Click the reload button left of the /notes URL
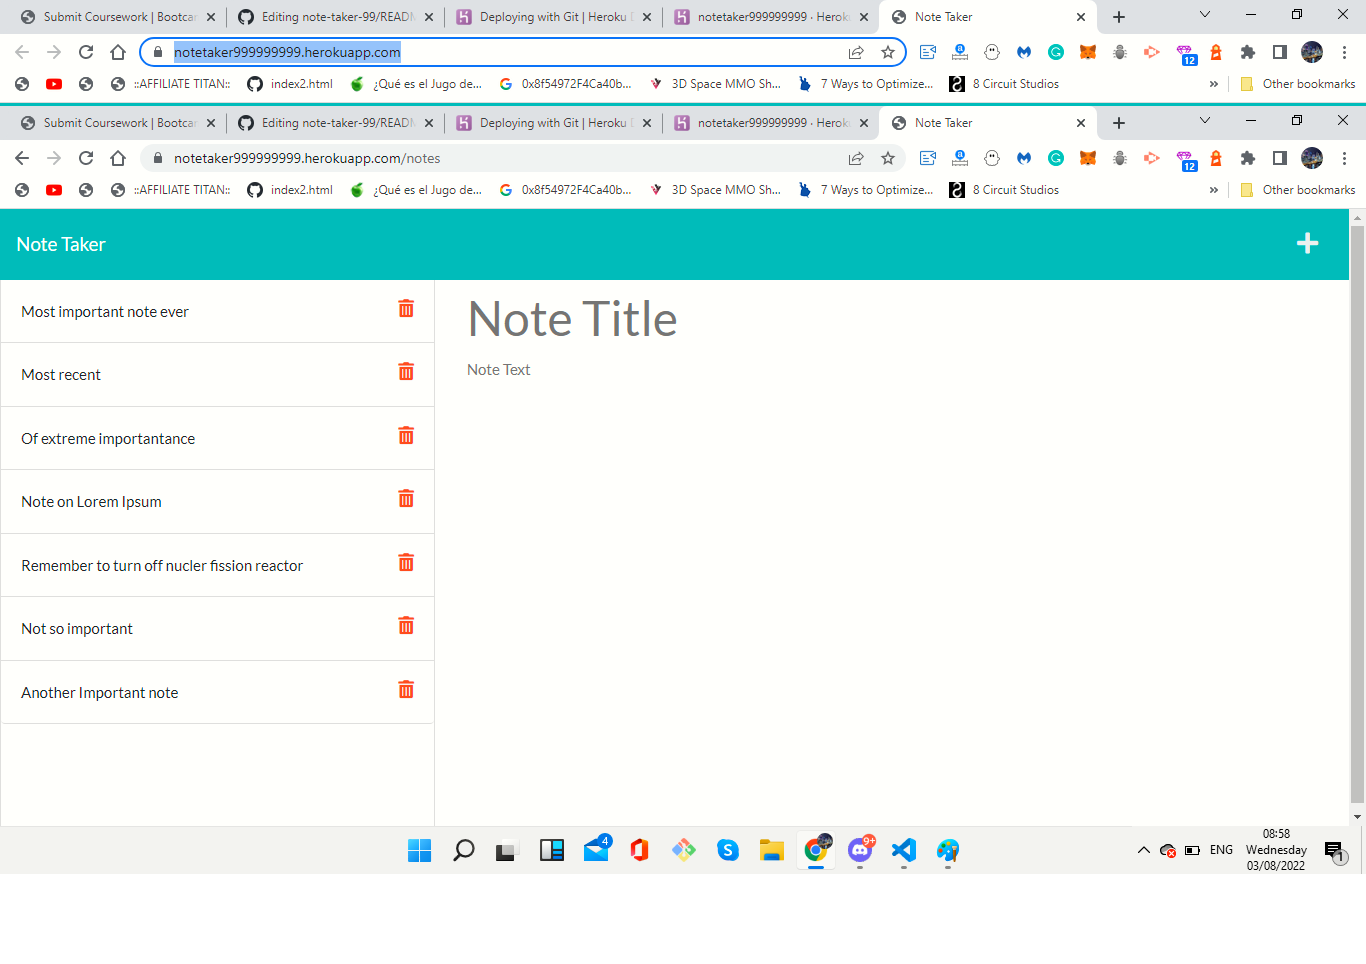The width and height of the screenshot is (1366, 964). click(x=86, y=158)
